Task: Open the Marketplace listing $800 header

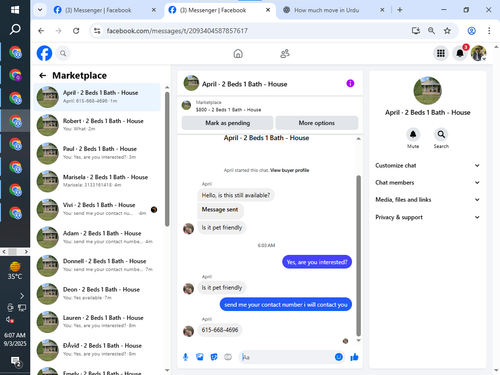Action: pos(270,106)
